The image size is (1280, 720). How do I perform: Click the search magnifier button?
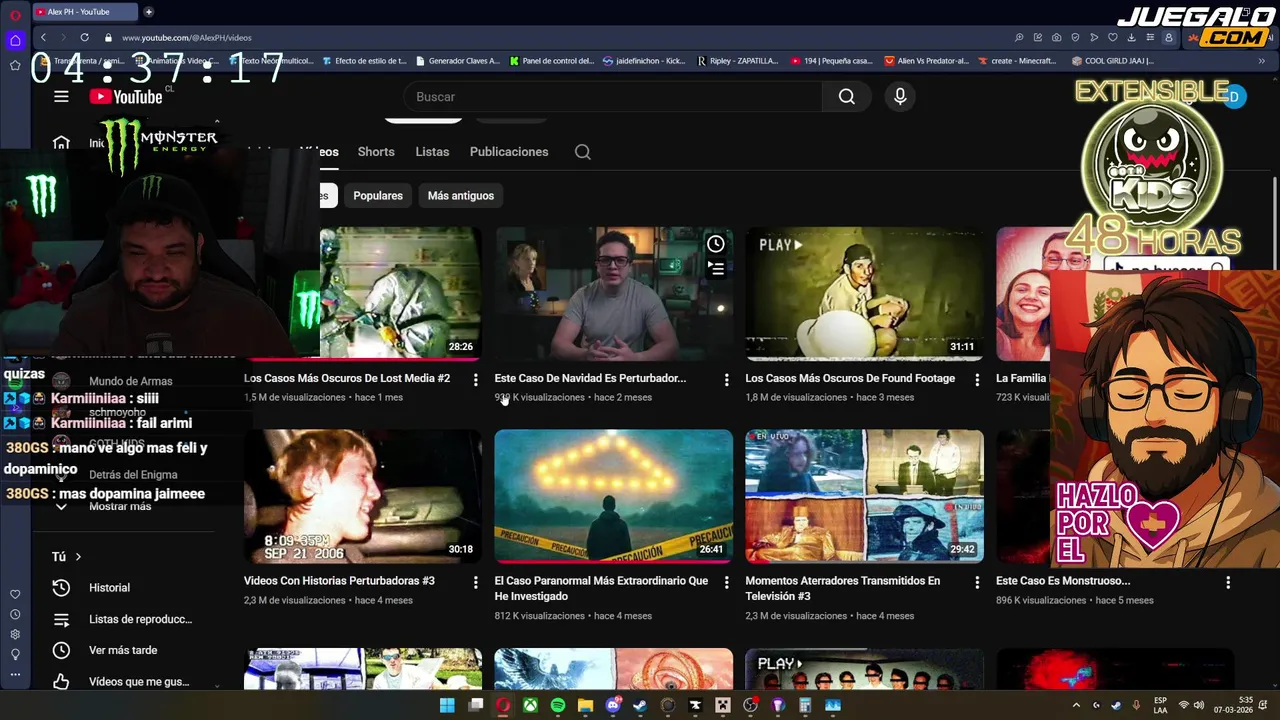click(x=847, y=97)
